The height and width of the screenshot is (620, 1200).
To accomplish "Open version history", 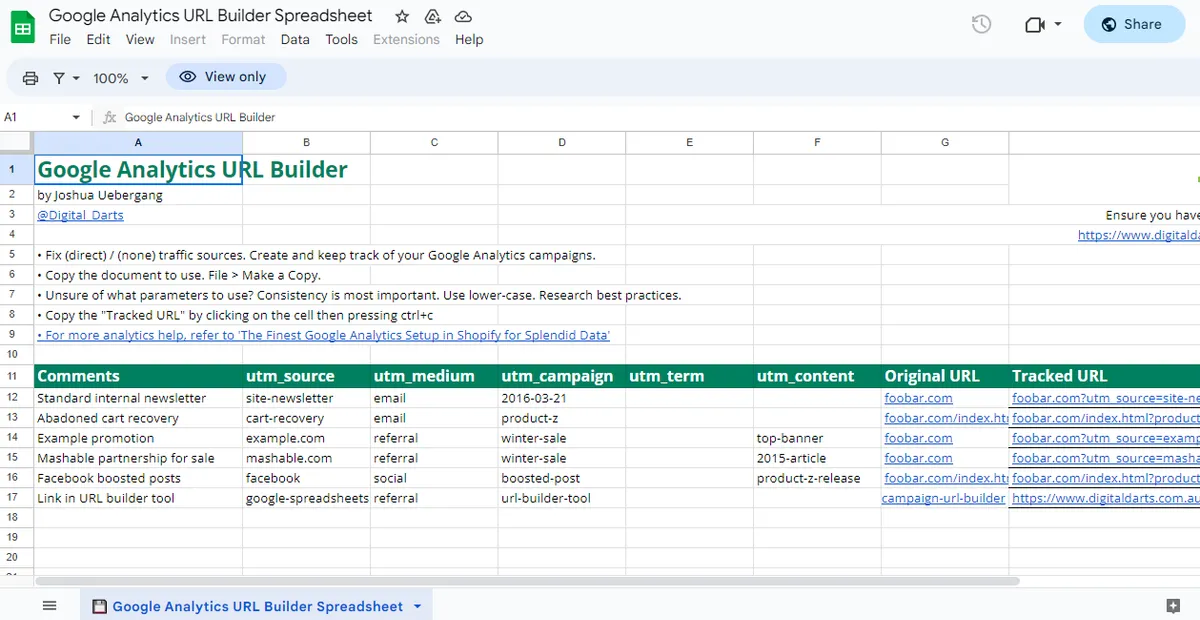I will [981, 24].
